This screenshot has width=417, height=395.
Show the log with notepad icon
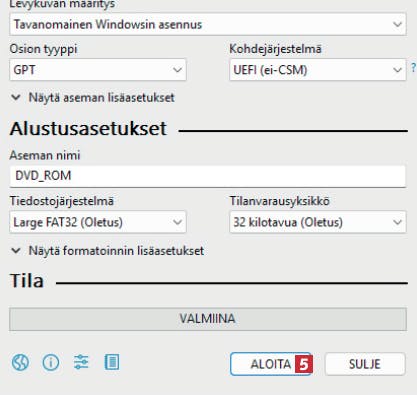pyautogui.click(x=111, y=362)
